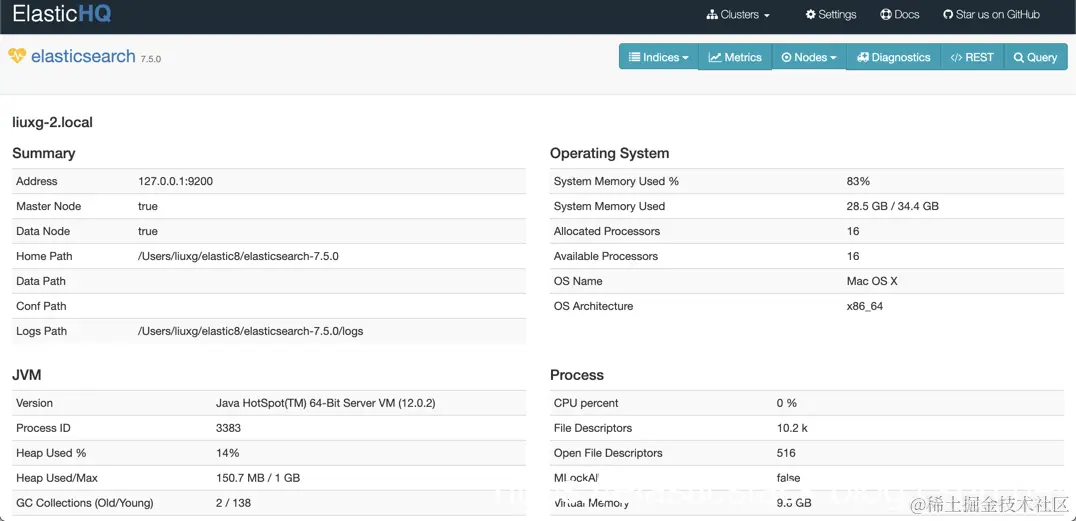Click the Allocated Processors value 16
Viewport: 1076px width, 521px height.
pos(853,231)
